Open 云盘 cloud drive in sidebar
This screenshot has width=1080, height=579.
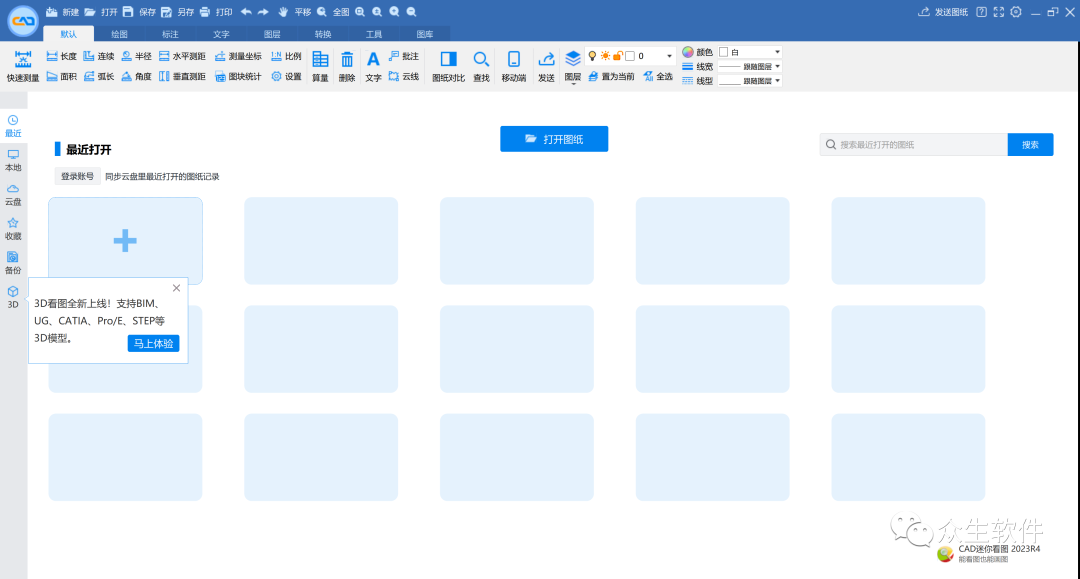(13, 195)
